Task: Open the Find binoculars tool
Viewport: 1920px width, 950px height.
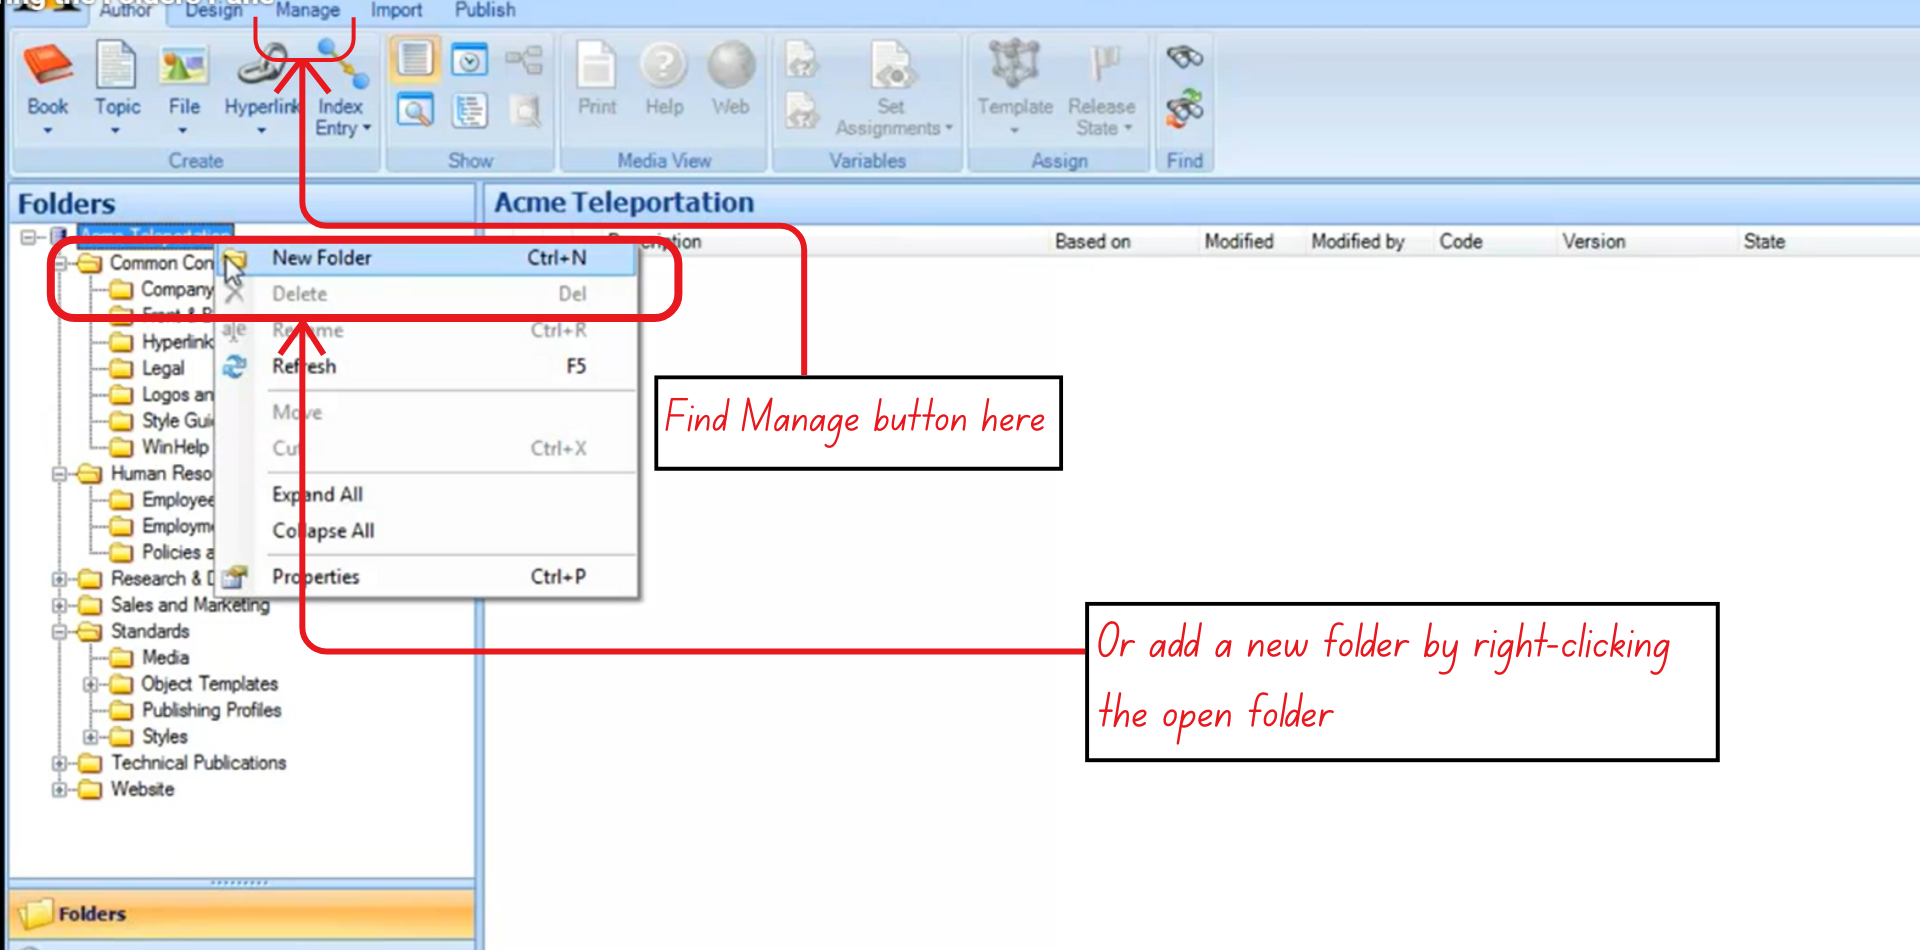Action: [x=1183, y=58]
